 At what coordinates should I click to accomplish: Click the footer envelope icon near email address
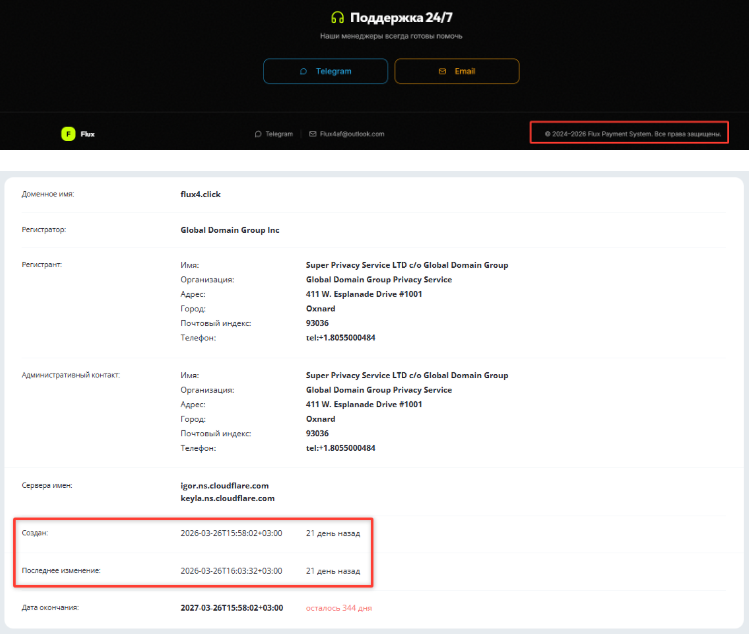point(313,134)
